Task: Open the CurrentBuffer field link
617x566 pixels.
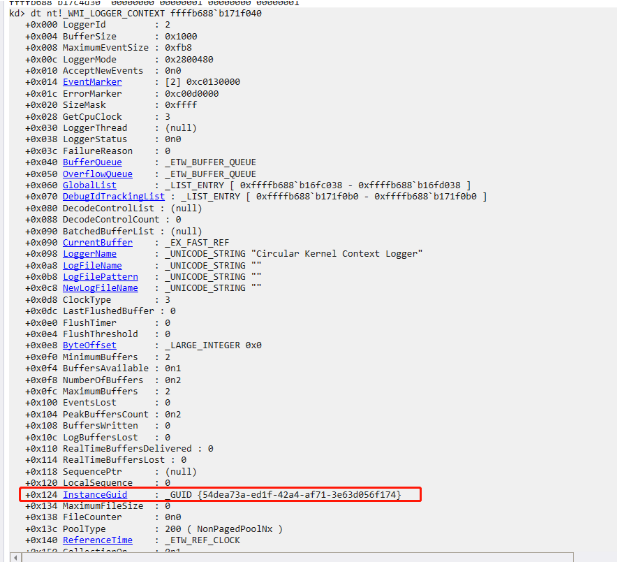Action: click(98, 242)
